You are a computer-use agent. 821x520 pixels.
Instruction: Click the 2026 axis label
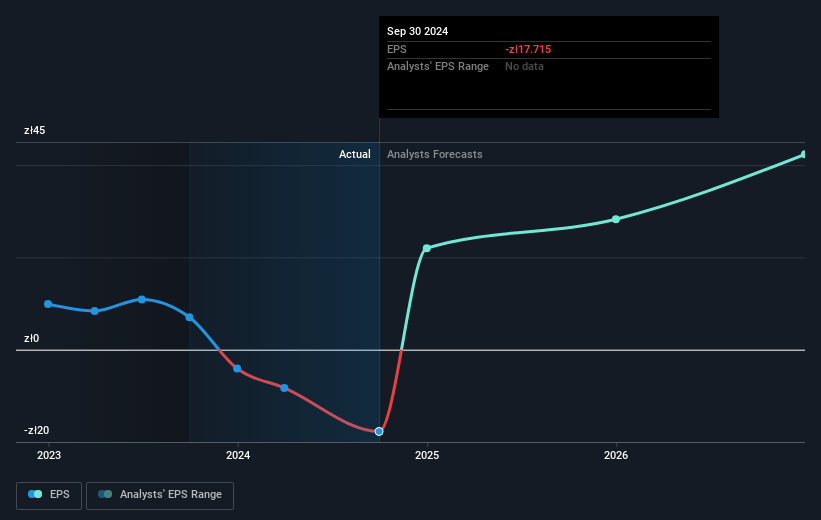(616, 455)
